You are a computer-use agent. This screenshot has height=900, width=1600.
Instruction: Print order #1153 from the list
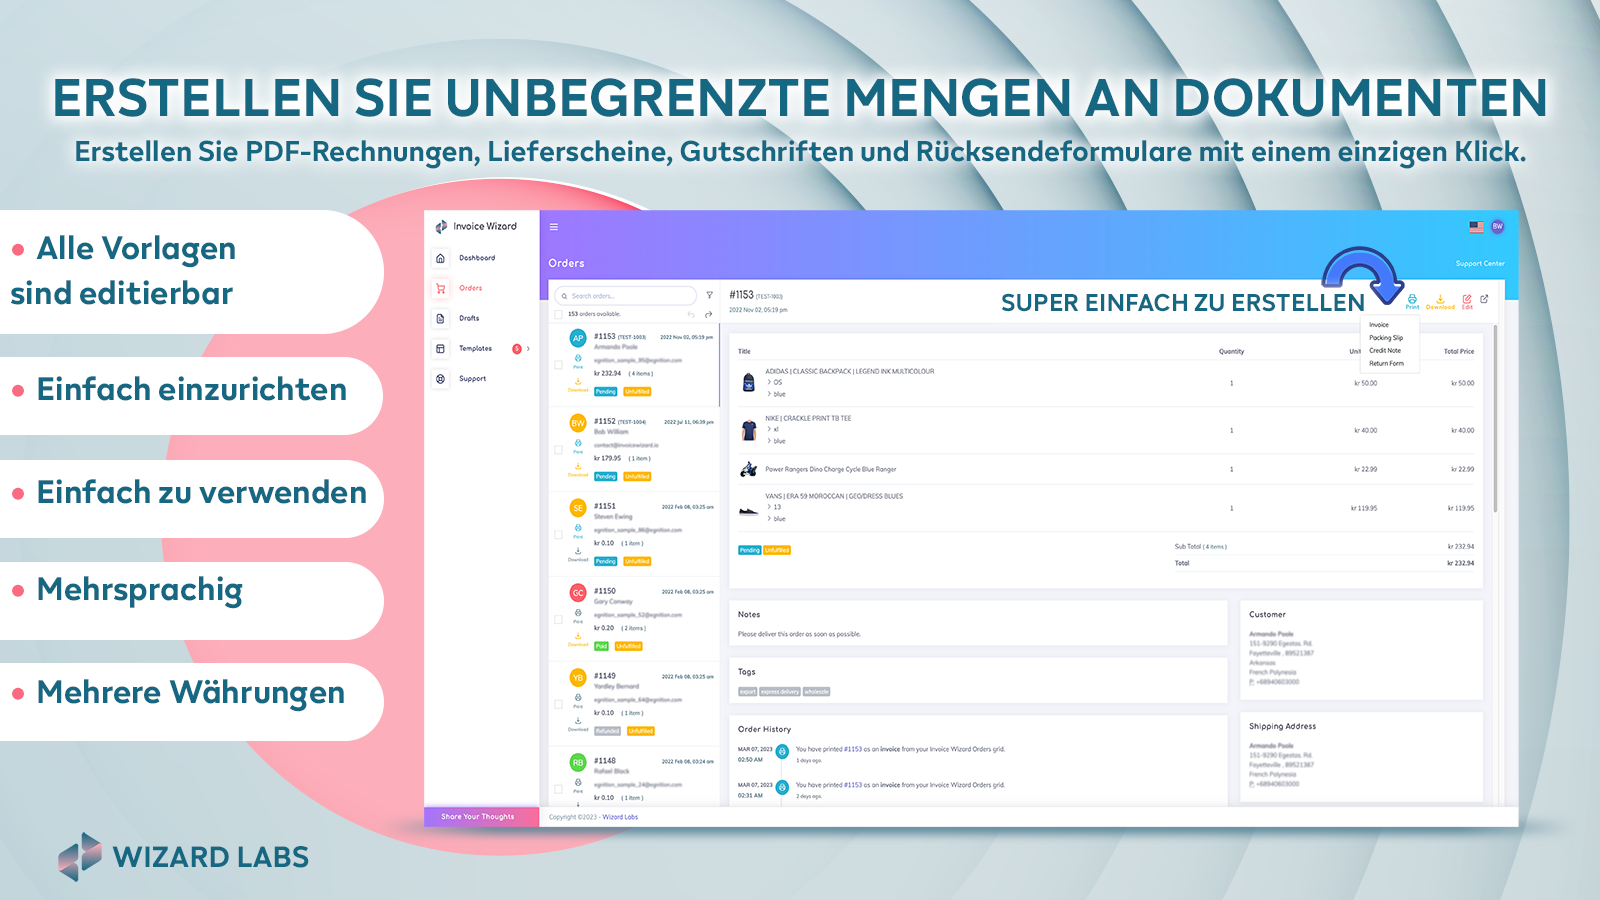click(578, 360)
